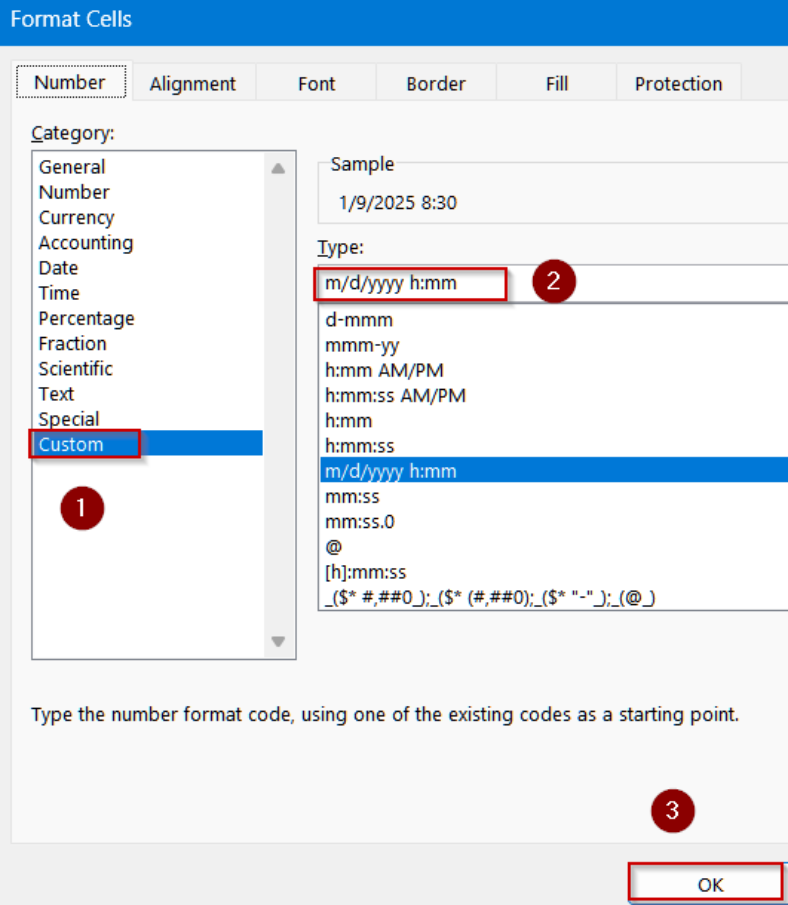This screenshot has width=788, height=905.
Task: Switch to the Border tab
Action: click(x=435, y=84)
